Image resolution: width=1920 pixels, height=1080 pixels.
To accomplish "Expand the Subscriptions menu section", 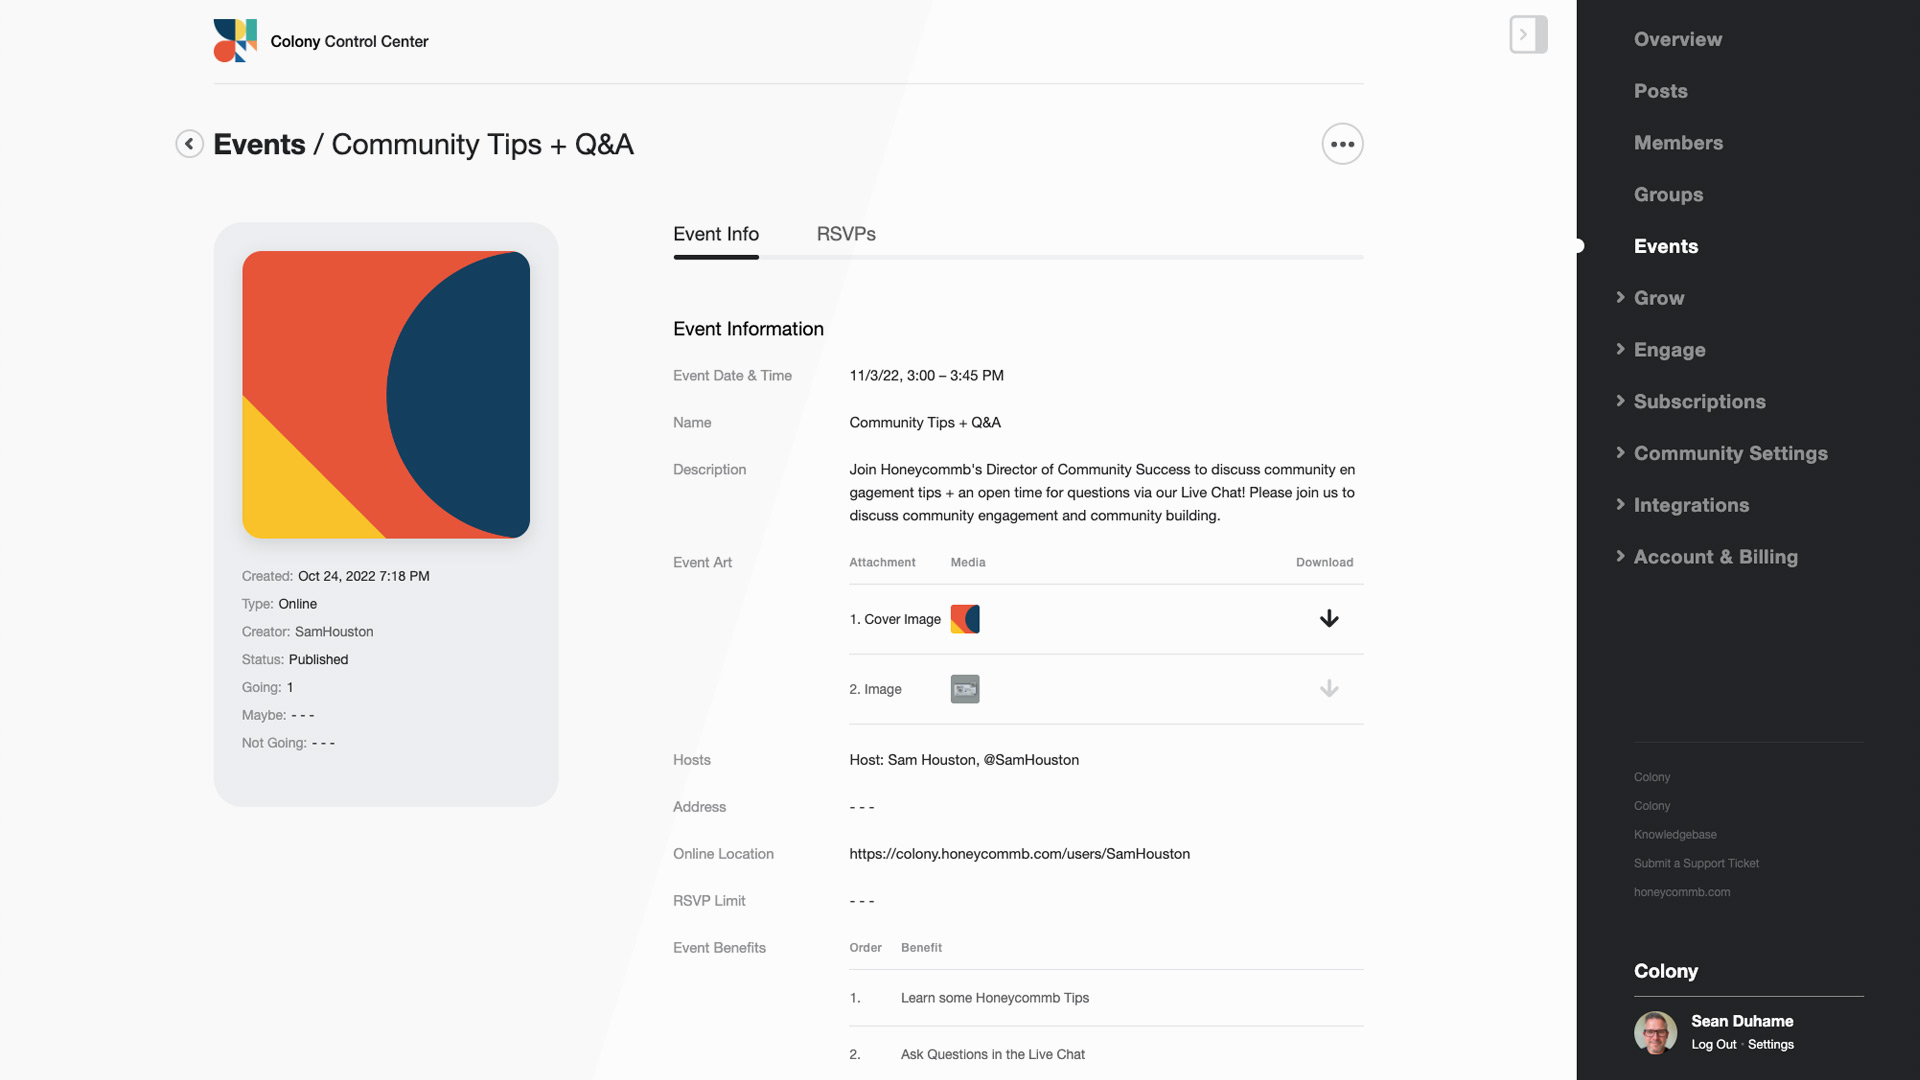I will point(1699,402).
